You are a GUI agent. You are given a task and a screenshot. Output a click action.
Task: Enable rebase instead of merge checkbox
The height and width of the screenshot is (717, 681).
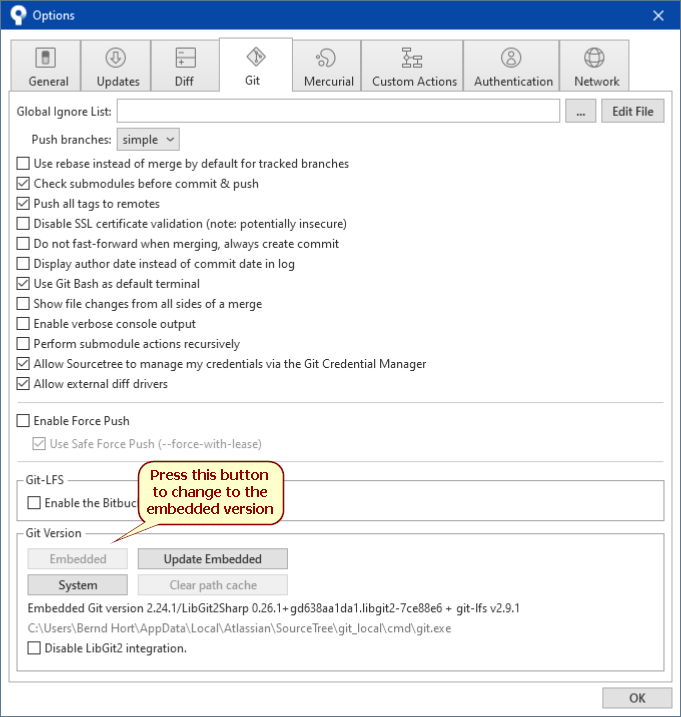[x=23, y=163]
